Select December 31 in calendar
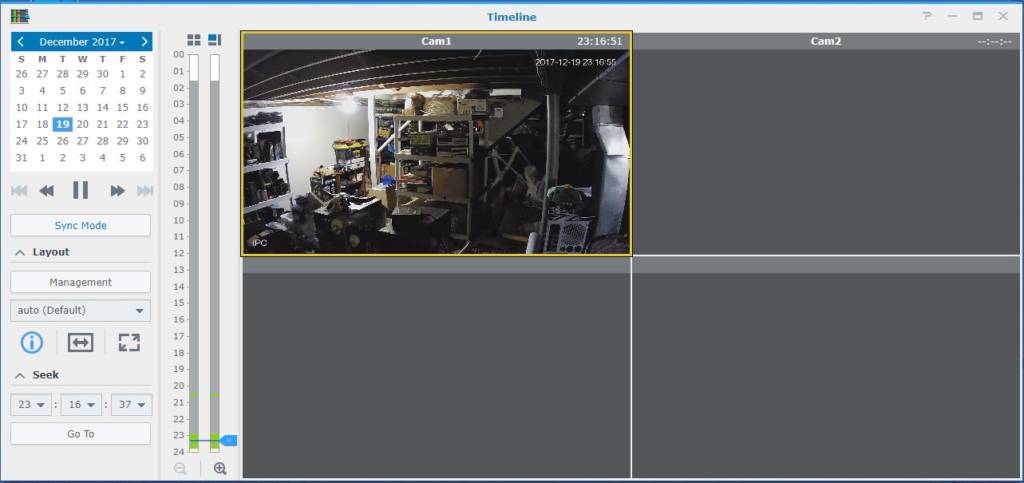 [x=22, y=158]
